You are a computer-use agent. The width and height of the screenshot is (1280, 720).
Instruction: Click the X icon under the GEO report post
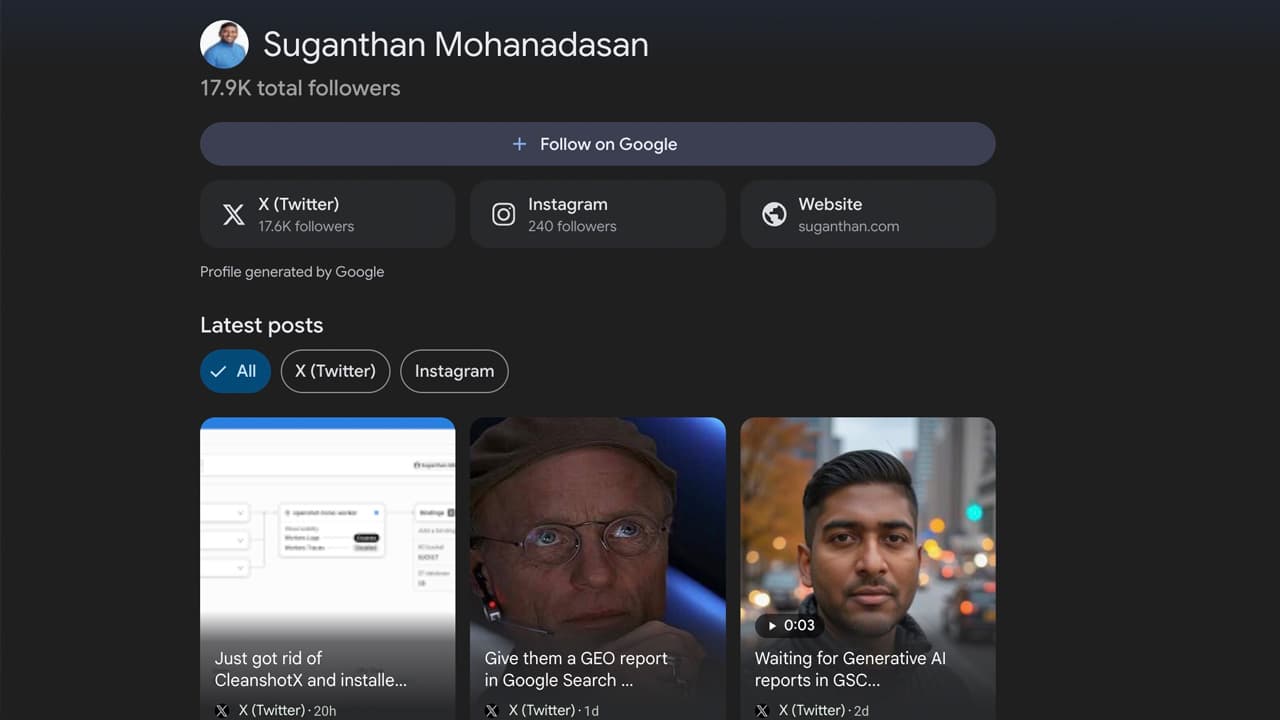click(x=492, y=711)
